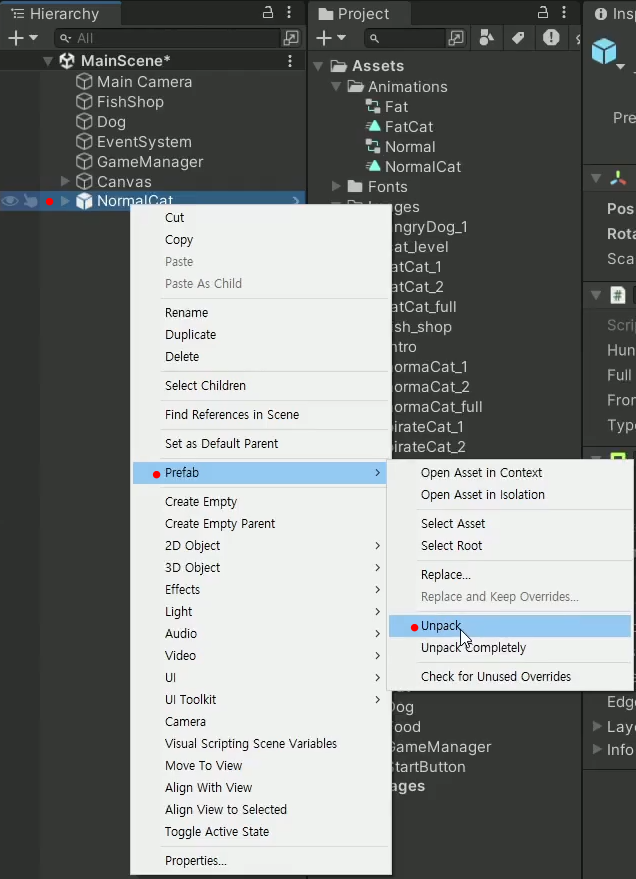Expand the Effects submenu
Screen dimensions: 636x879
tap(261, 590)
